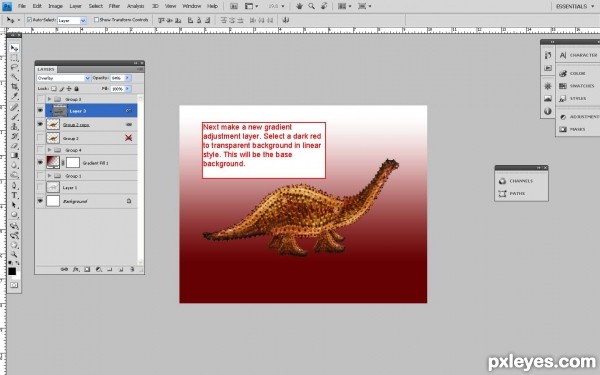Open the File menu

[22, 6]
